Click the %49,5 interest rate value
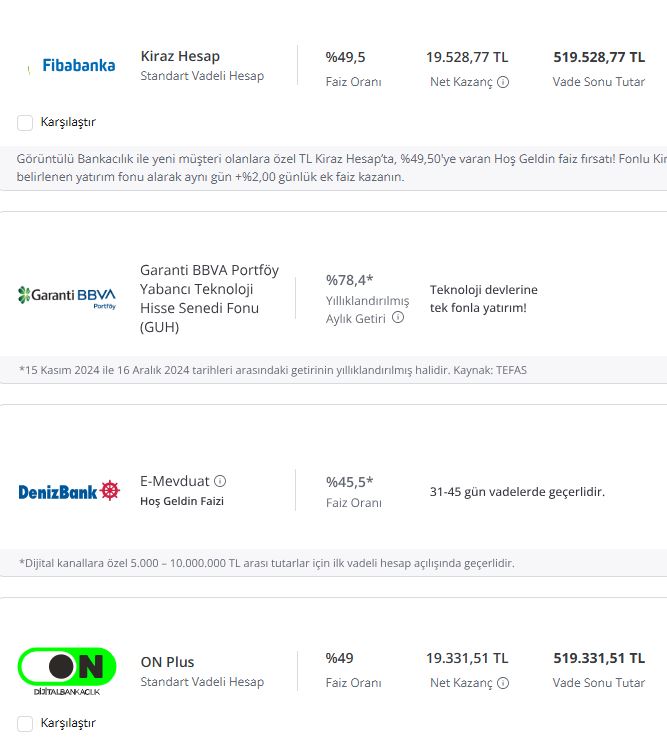The width and height of the screenshot is (667, 740). pos(345,57)
